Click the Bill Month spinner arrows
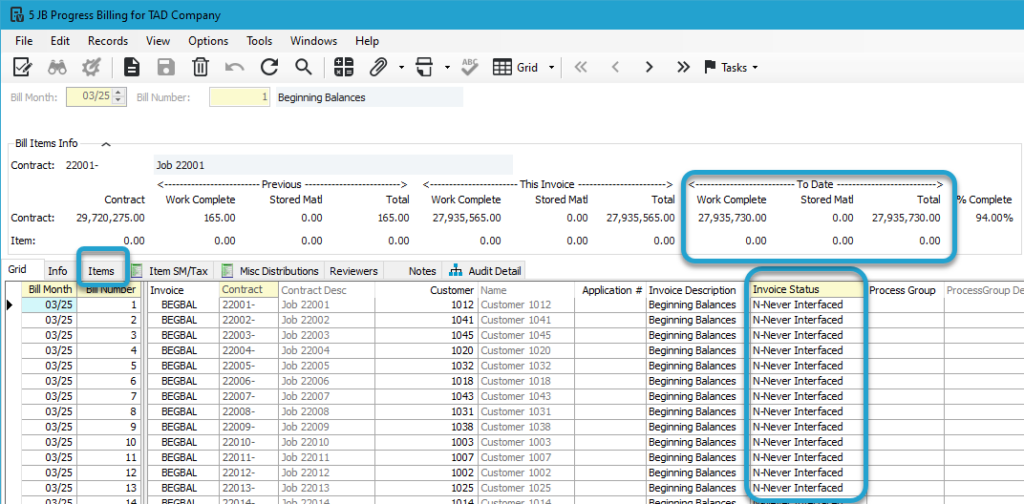The image size is (1024, 504). pyautogui.click(x=118, y=97)
